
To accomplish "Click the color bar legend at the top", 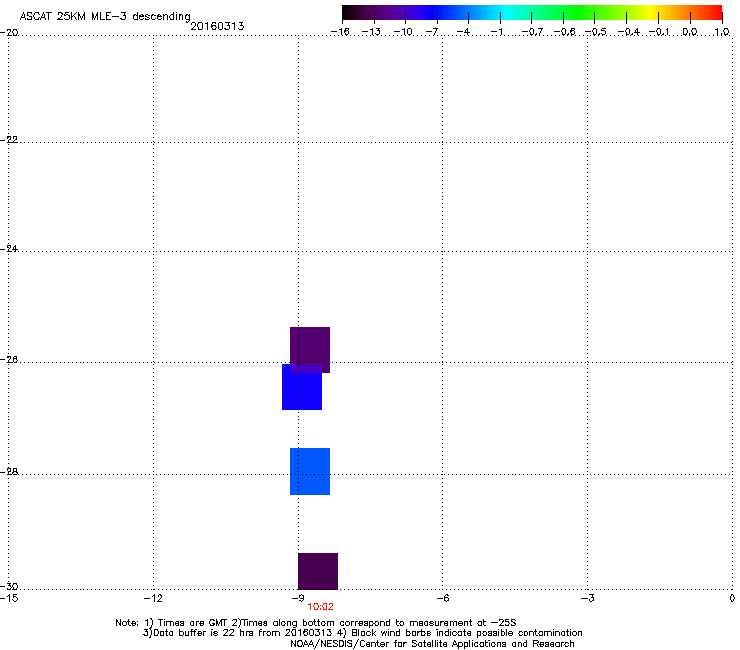I will tap(532, 13).
